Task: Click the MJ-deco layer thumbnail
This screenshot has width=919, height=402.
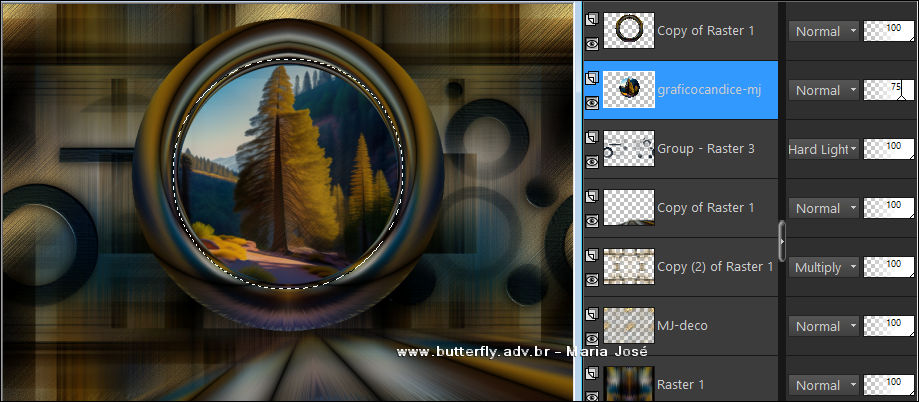Action: (x=629, y=326)
